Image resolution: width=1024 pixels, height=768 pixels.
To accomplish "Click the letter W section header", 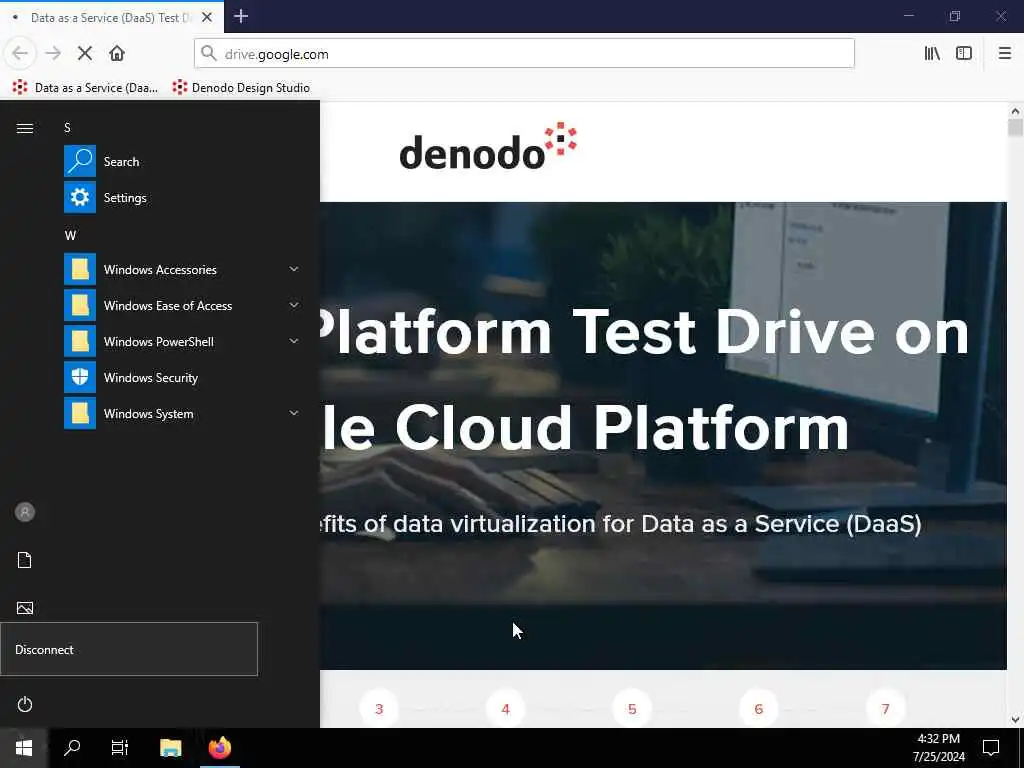I will click(70, 235).
